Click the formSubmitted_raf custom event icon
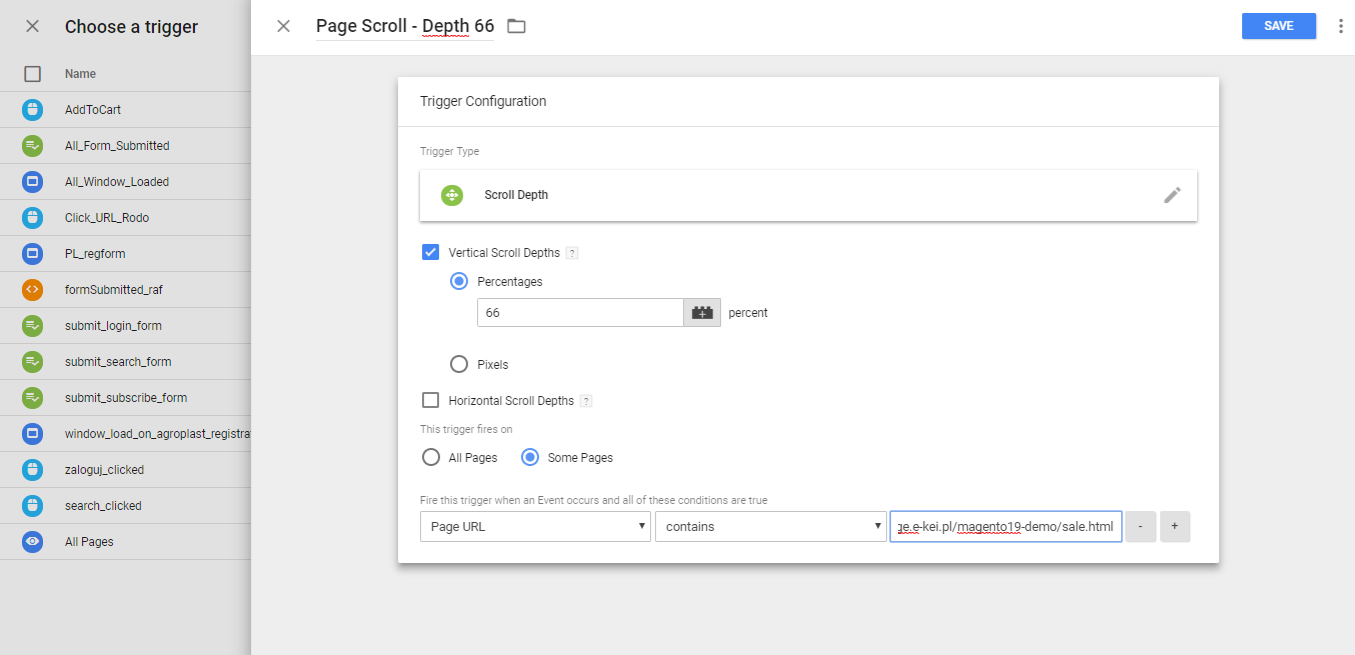The image size is (1355, 655). [32, 290]
